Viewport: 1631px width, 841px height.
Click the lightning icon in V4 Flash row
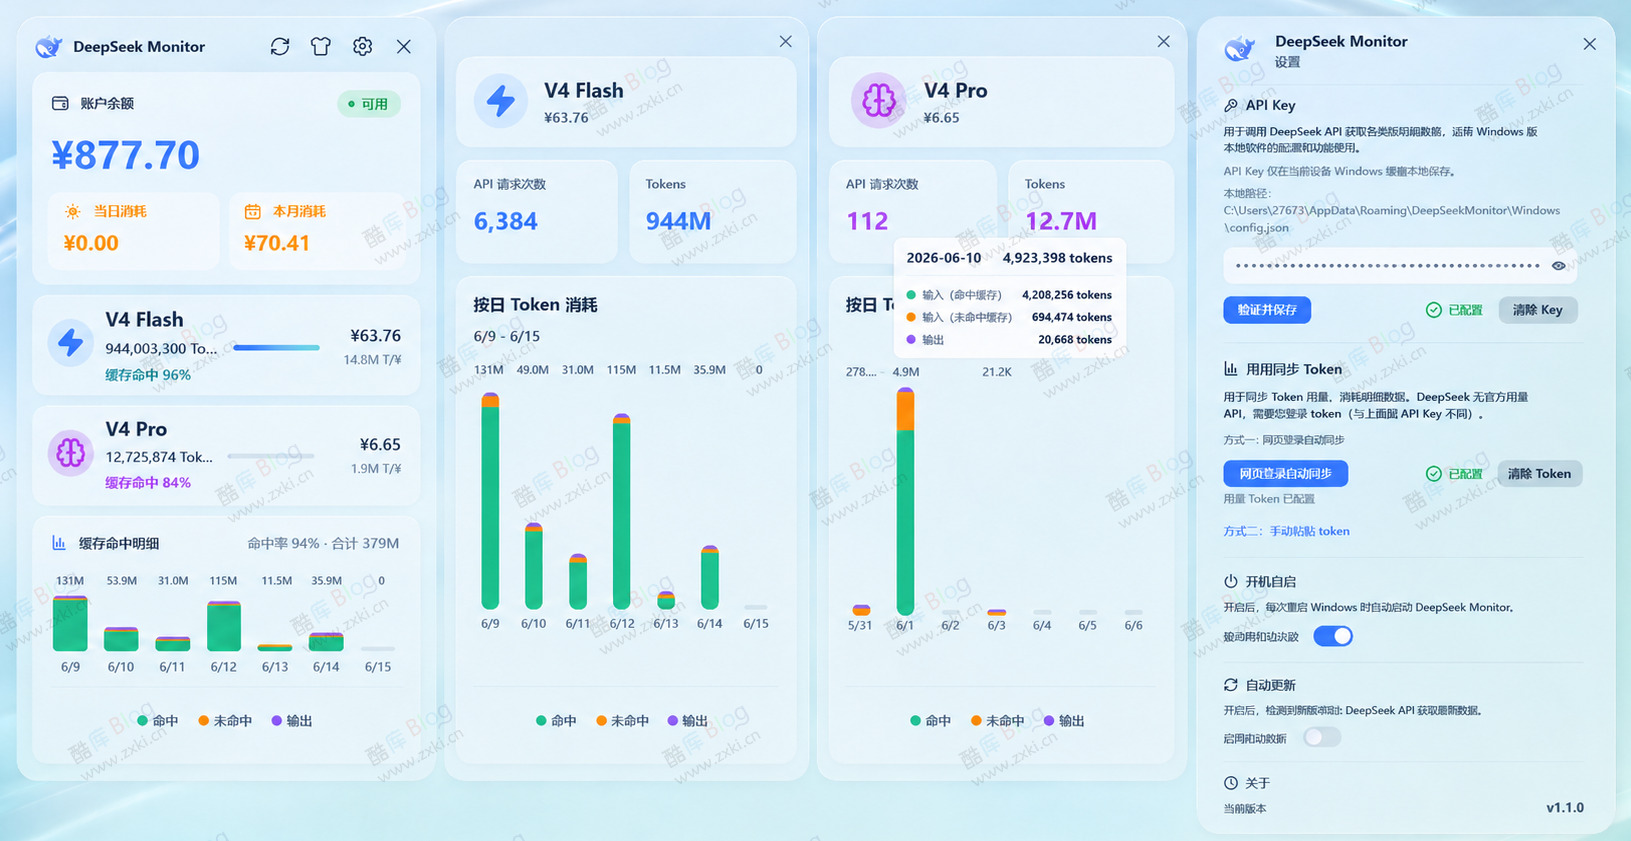tap(71, 342)
